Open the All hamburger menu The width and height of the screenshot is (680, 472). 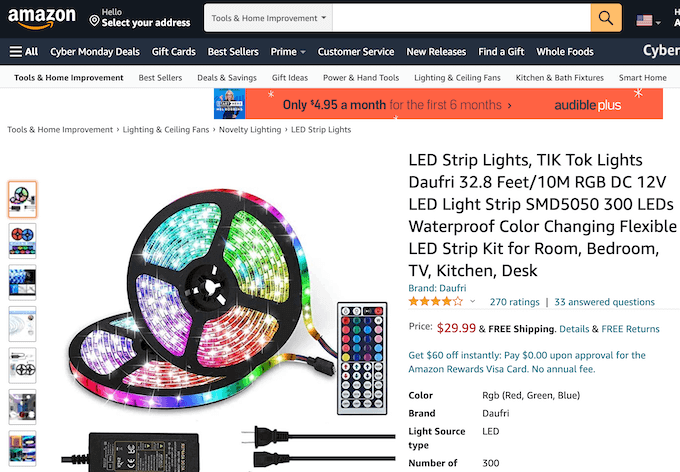24,52
